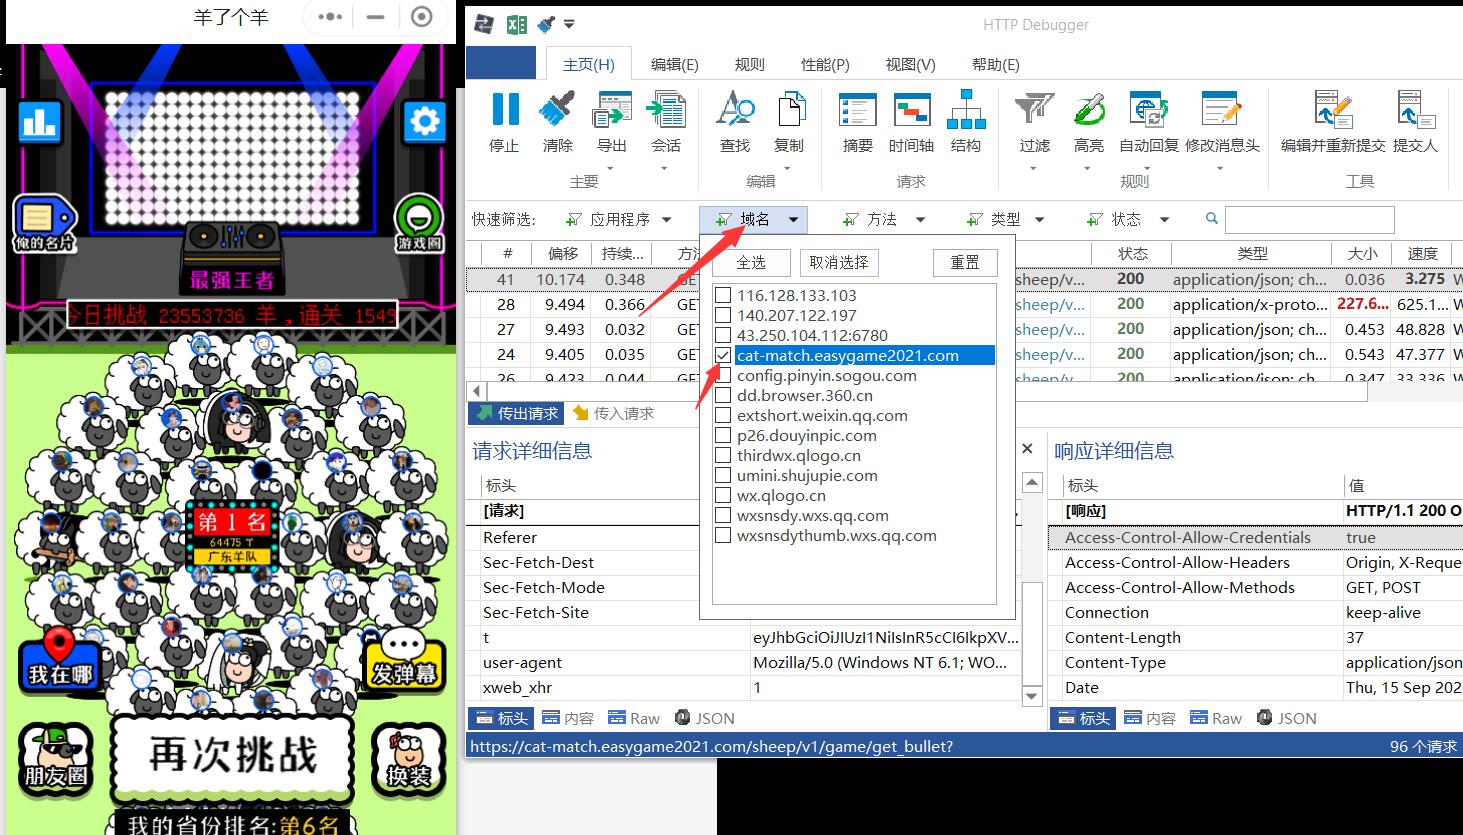The width and height of the screenshot is (1463, 835).
Task: Click the Copy (复制) icon
Action: [x=790, y=110]
